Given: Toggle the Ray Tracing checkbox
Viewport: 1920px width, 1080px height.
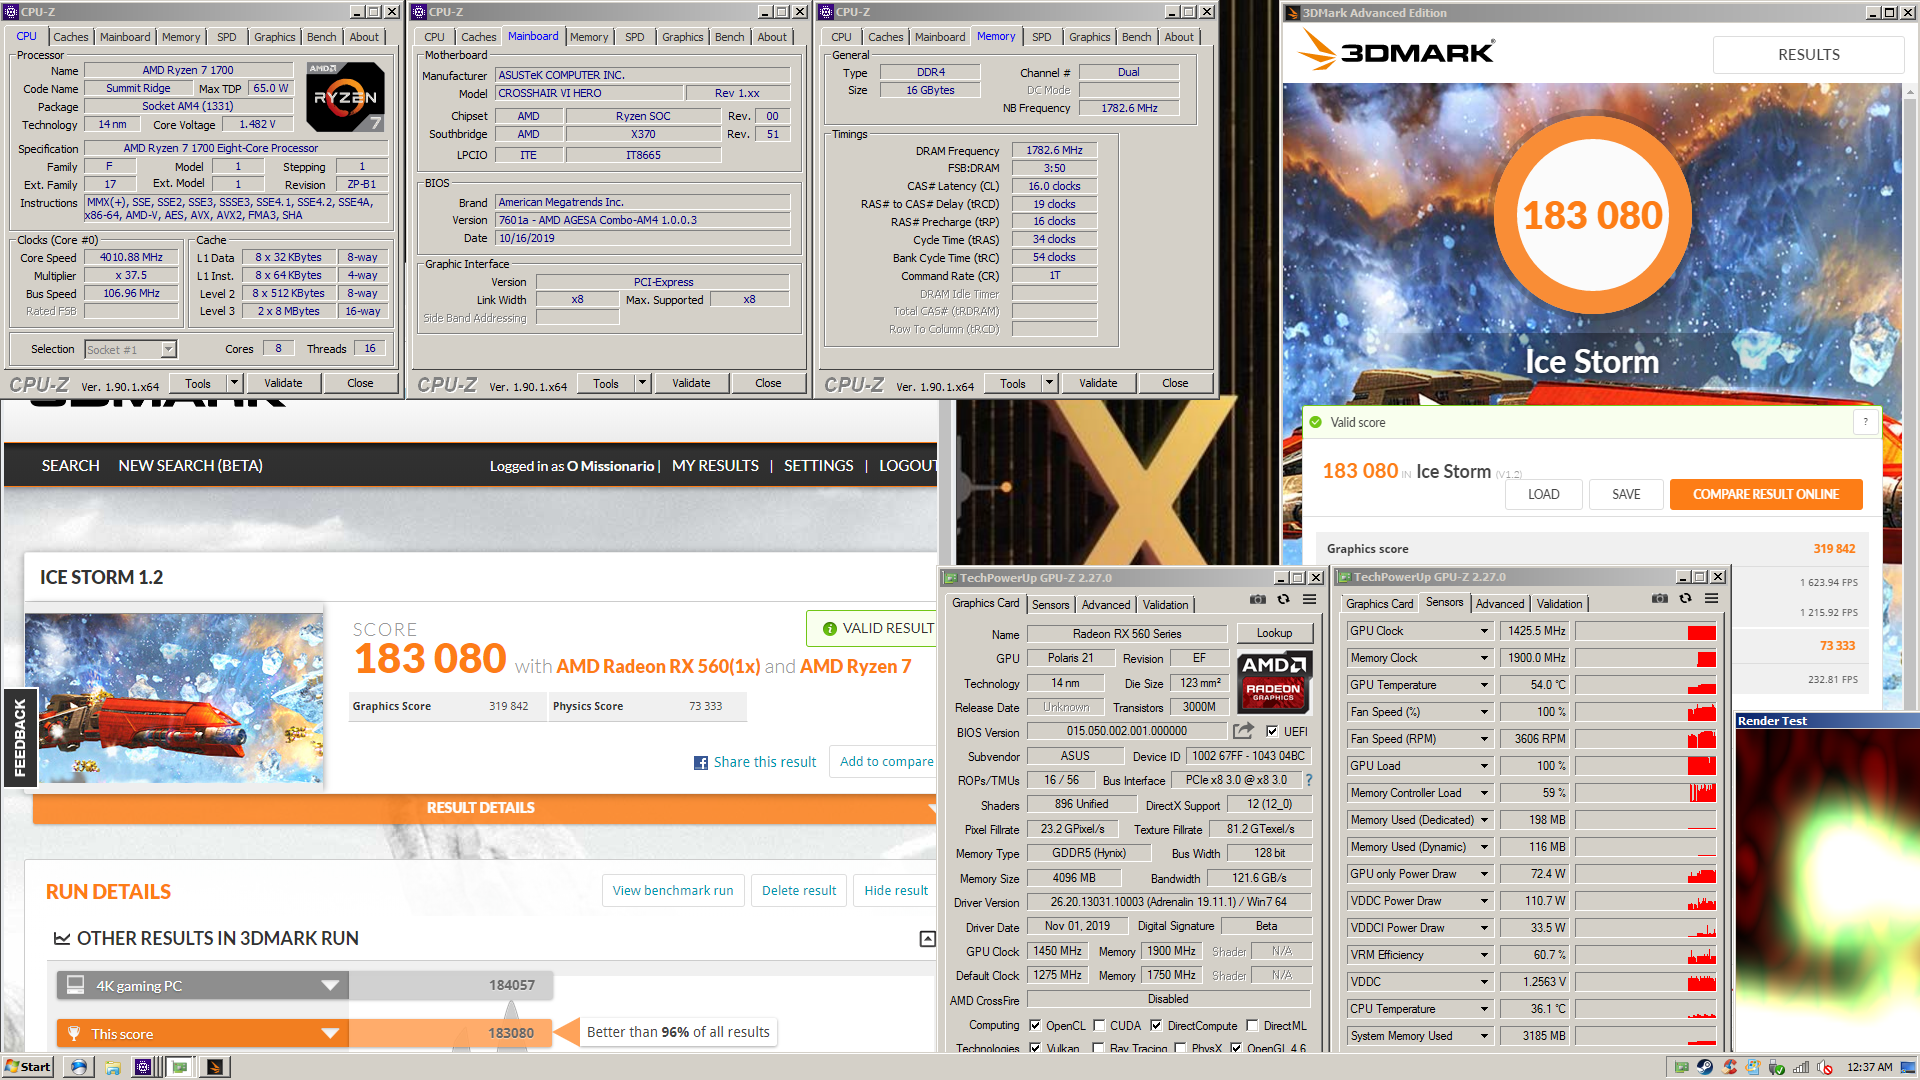Looking at the screenshot, I should pyautogui.click(x=1099, y=1048).
